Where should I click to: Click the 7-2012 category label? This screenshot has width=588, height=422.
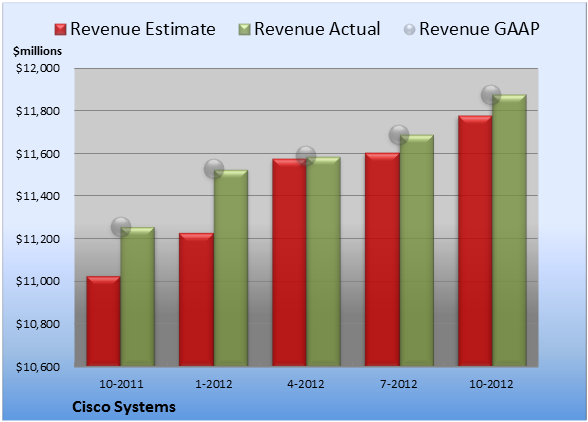pyautogui.click(x=399, y=384)
